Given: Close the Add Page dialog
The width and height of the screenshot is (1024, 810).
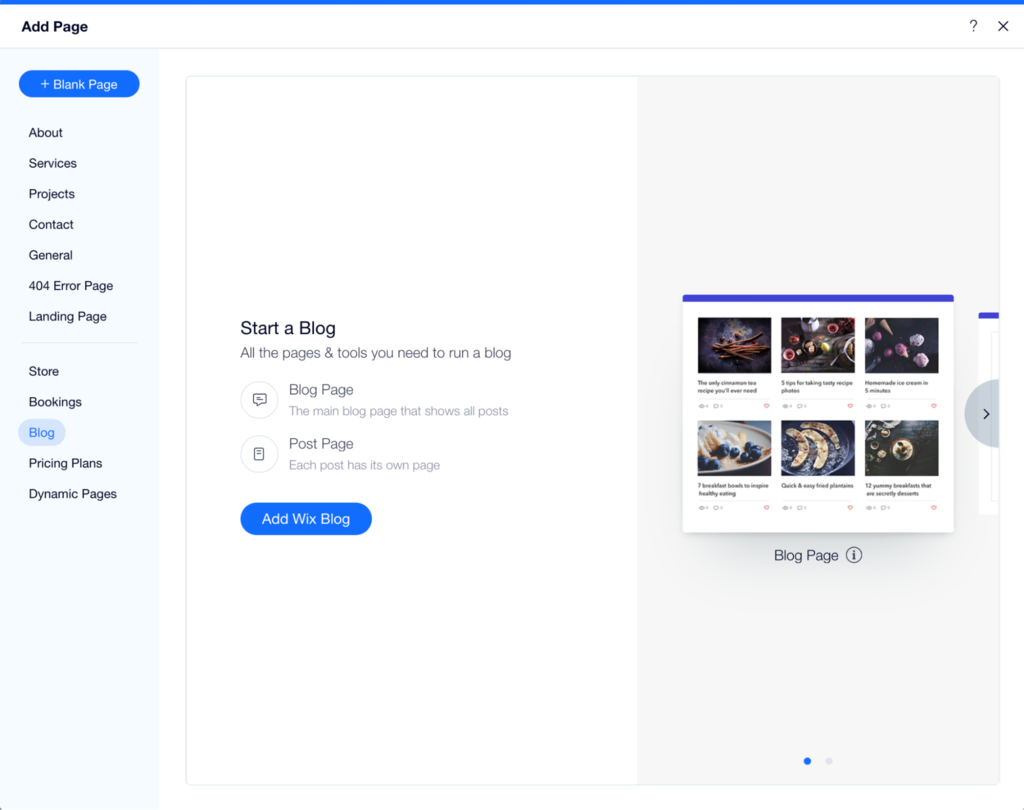Looking at the screenshot, I should (1003, 26).
